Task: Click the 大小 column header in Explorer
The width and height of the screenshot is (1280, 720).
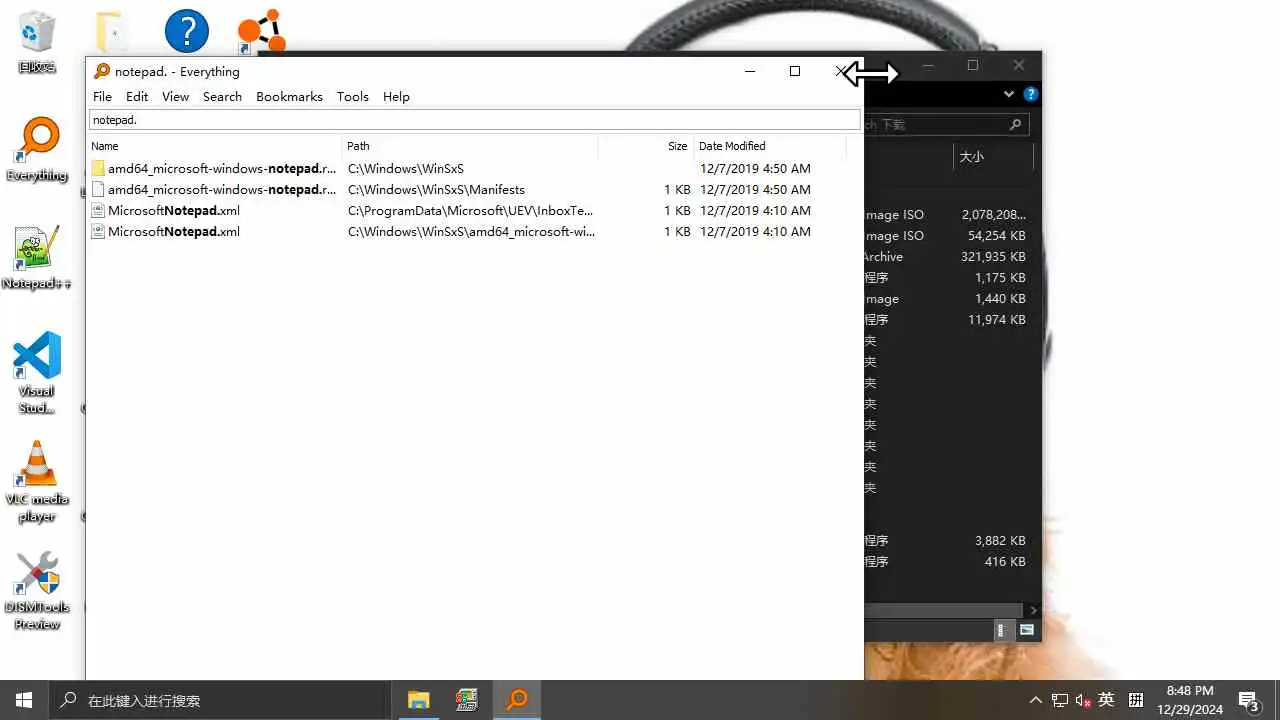Action: pos(993,157)
